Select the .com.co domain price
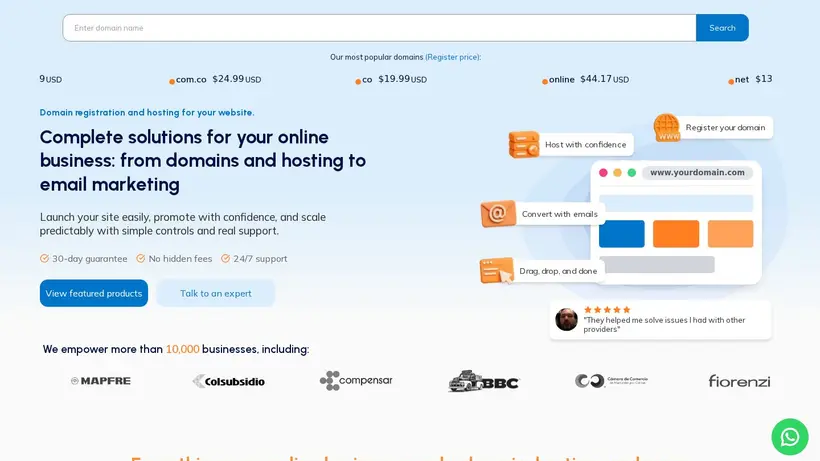 tap(215, 79)
